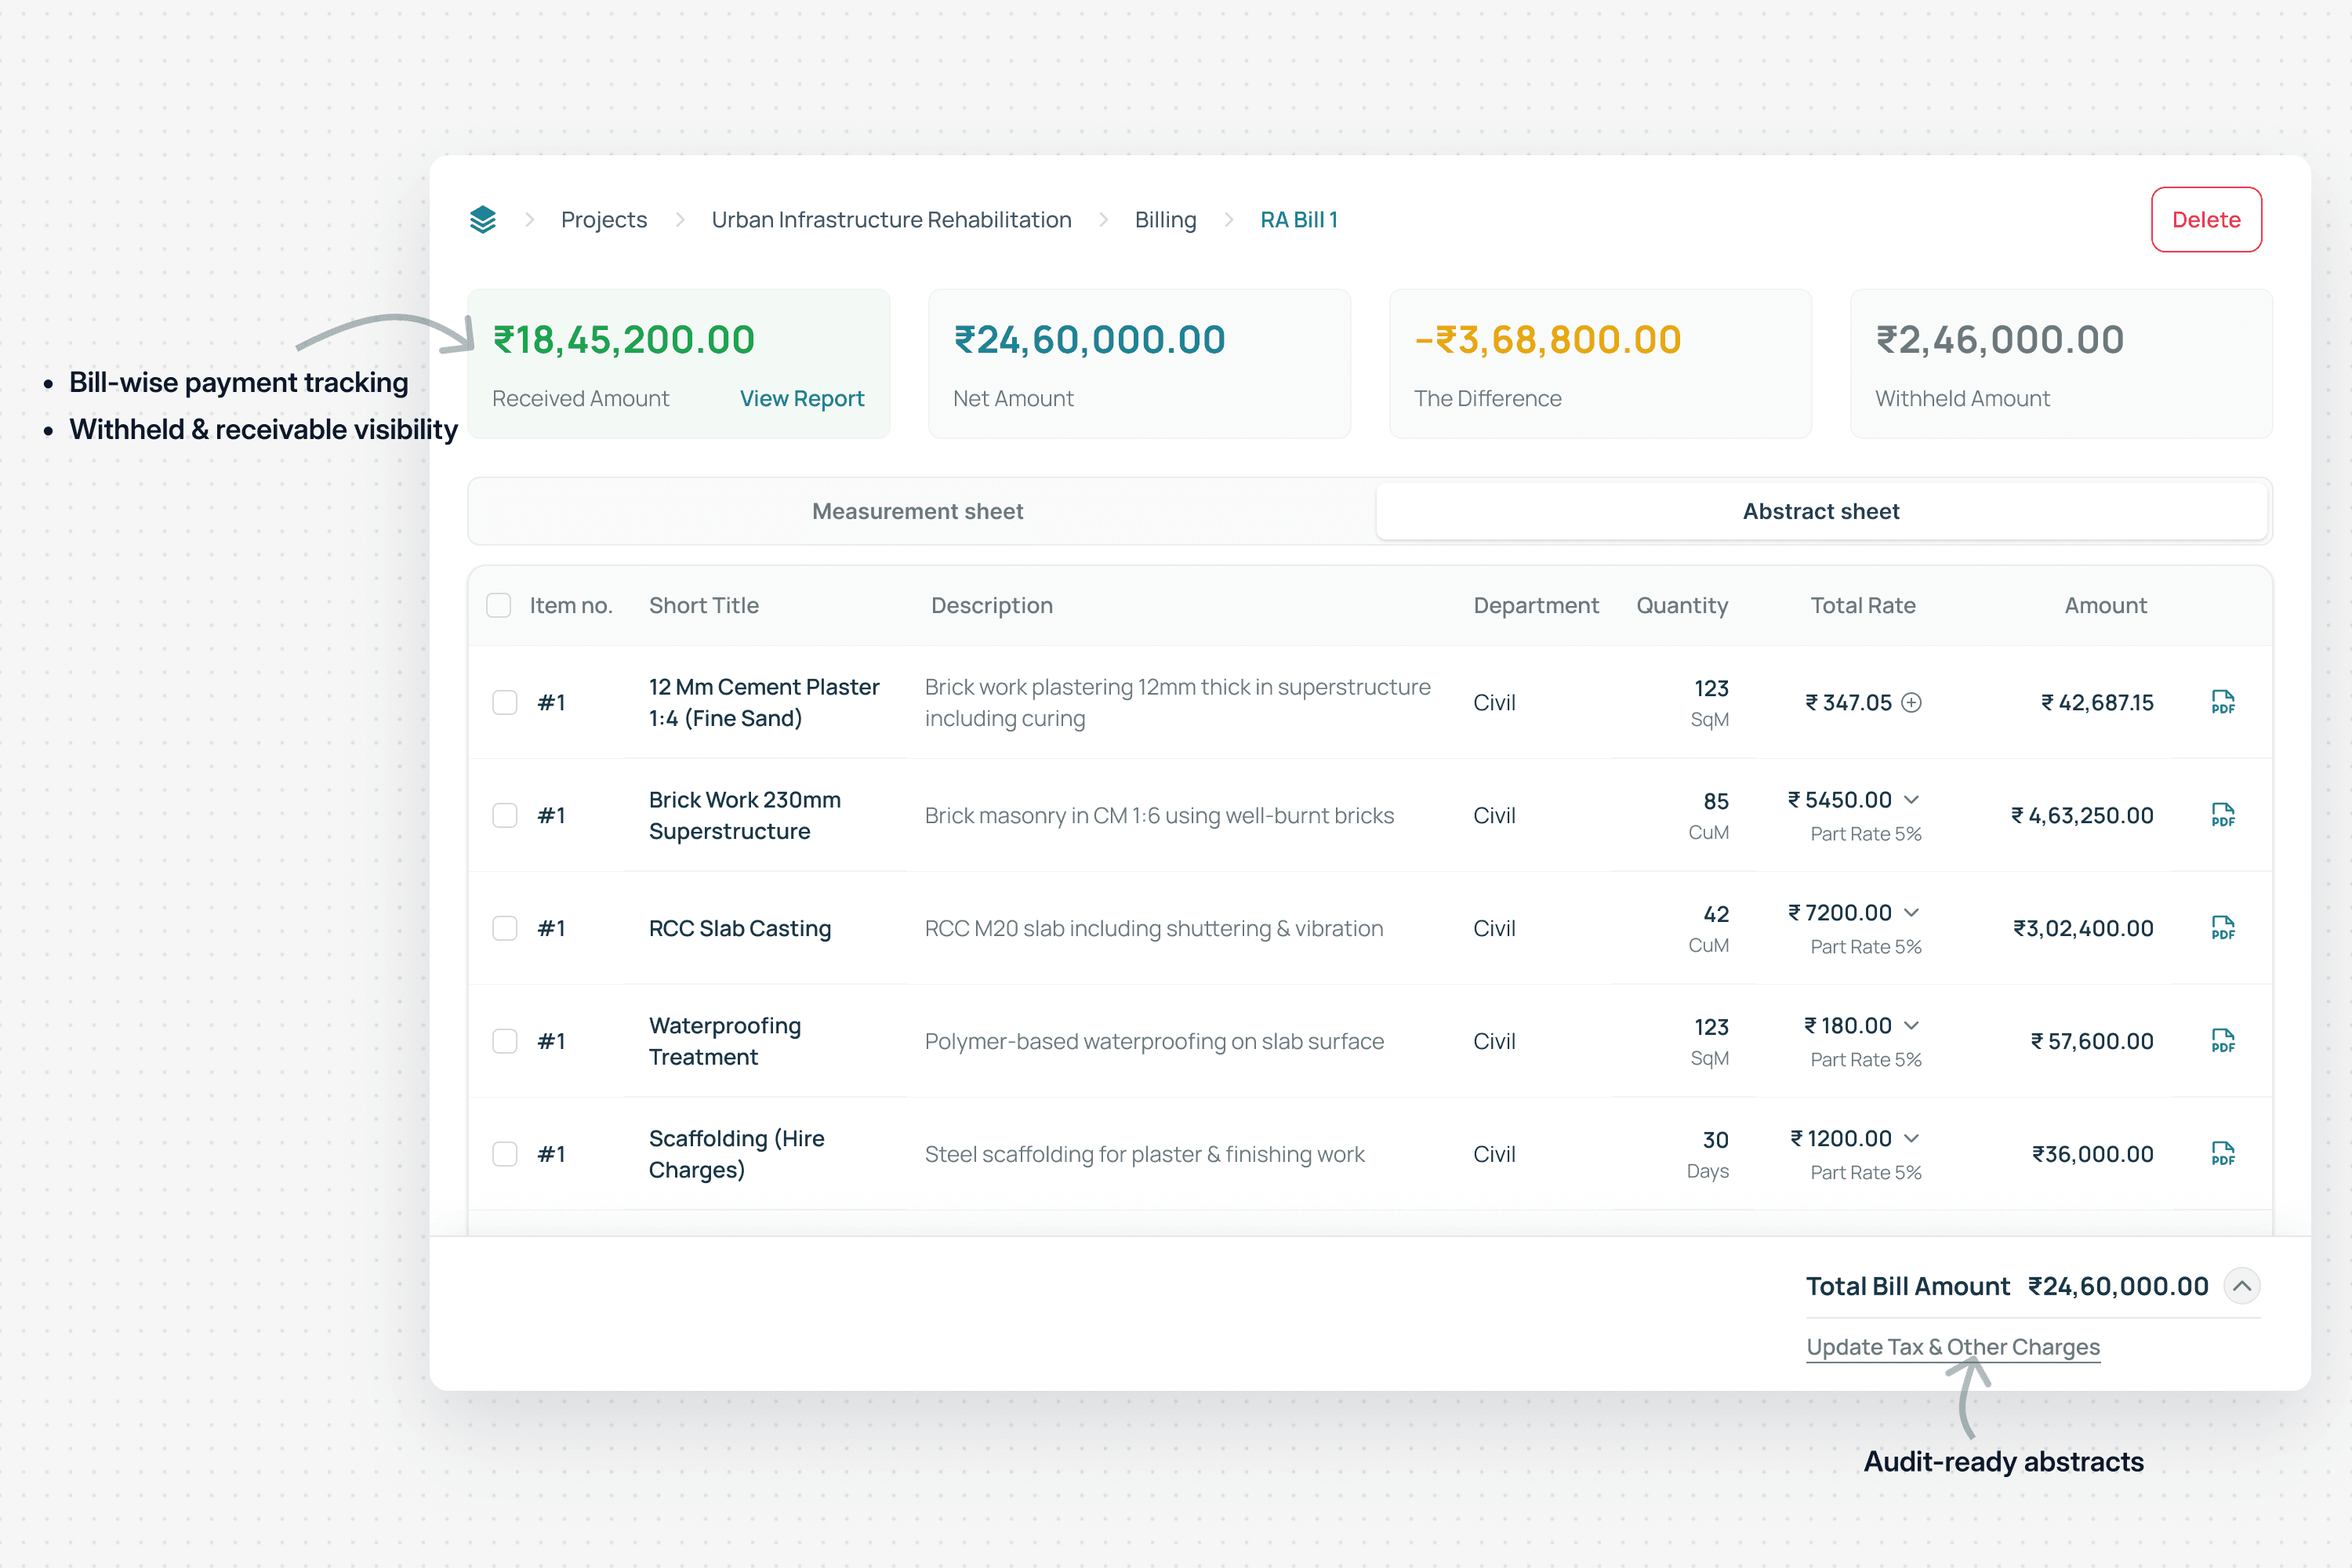Screen dimensions: 2352x1568
Task: Click amount ₹36,000.00
Action: [x=2093, y=1154]
